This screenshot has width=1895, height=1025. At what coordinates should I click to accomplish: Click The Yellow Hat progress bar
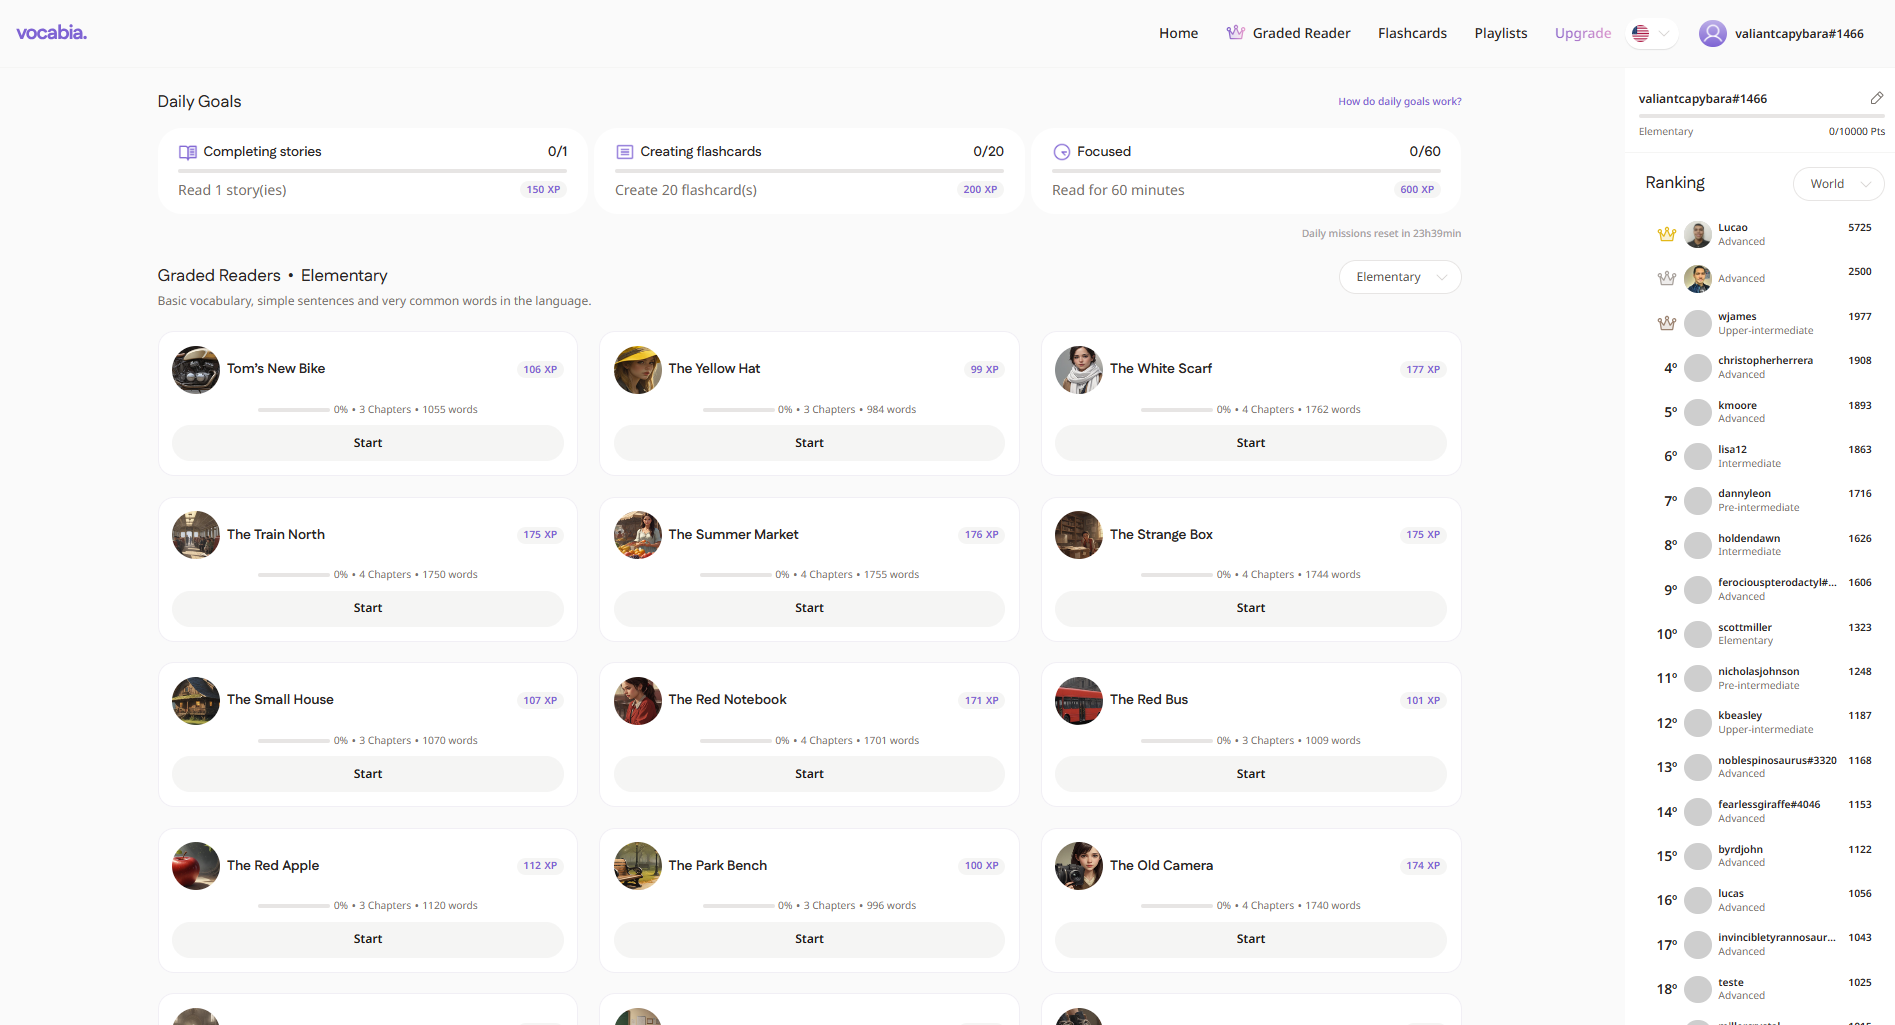coord(738,410)
